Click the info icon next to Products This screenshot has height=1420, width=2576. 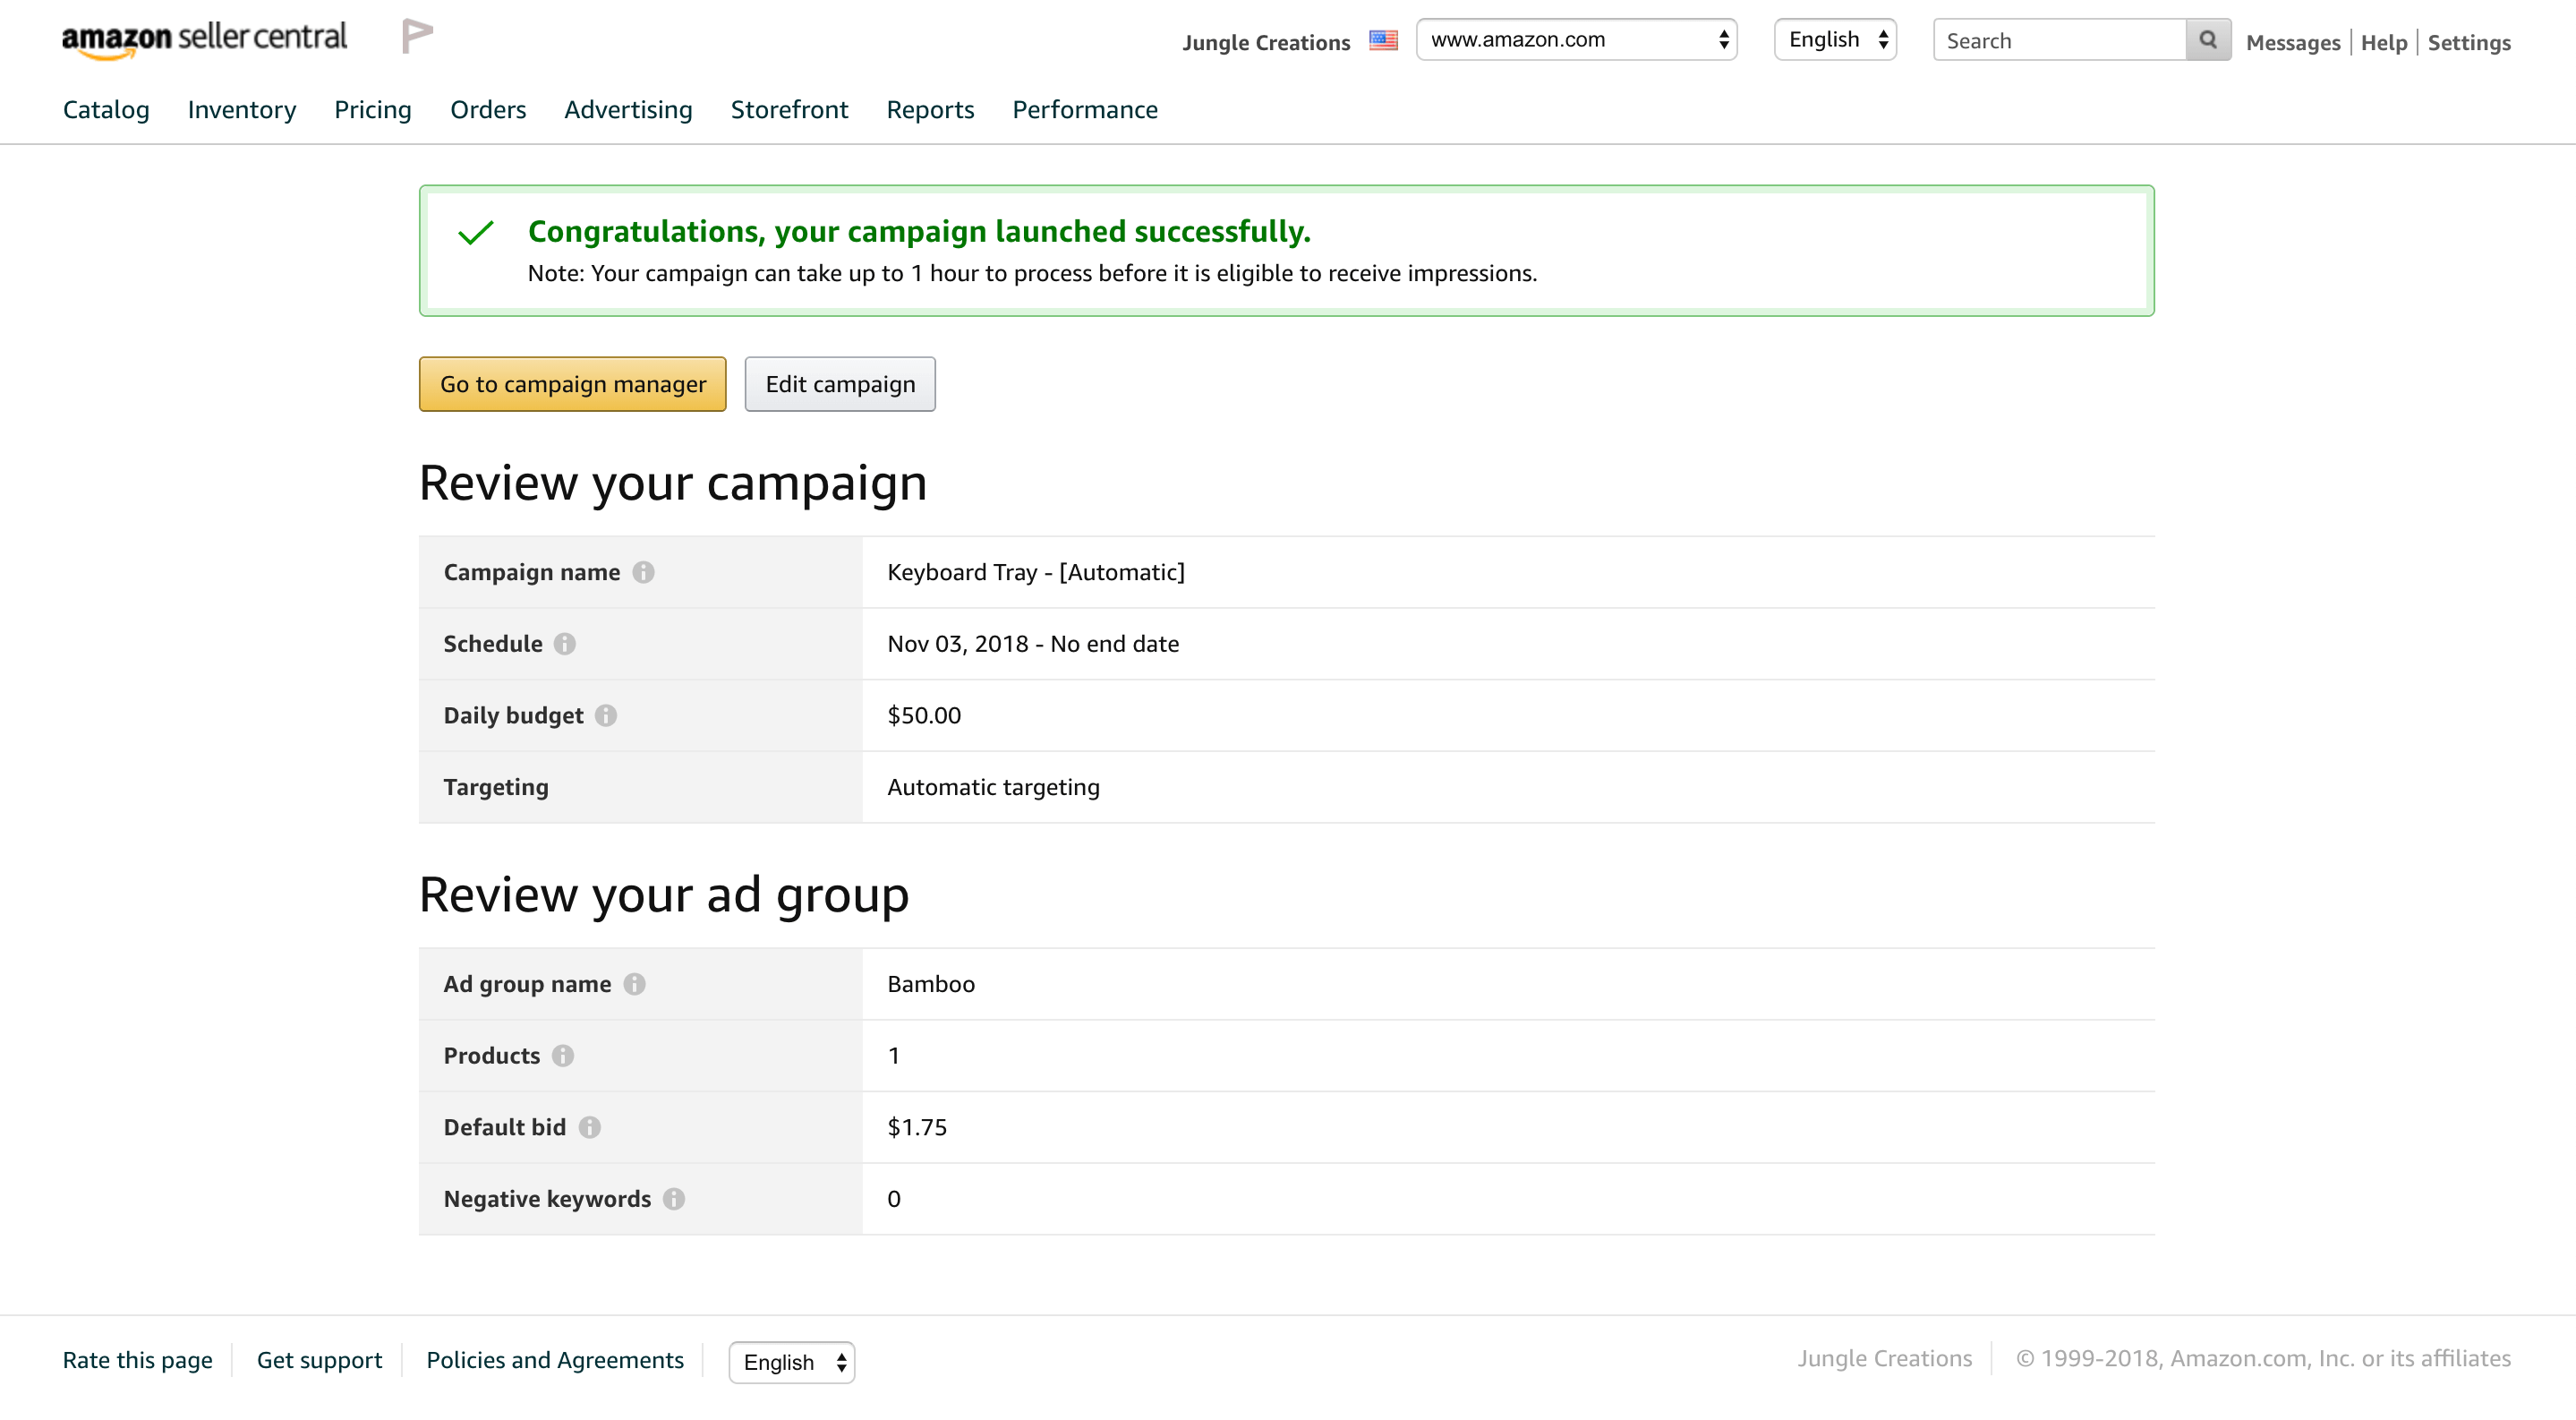click(563, 1056)
